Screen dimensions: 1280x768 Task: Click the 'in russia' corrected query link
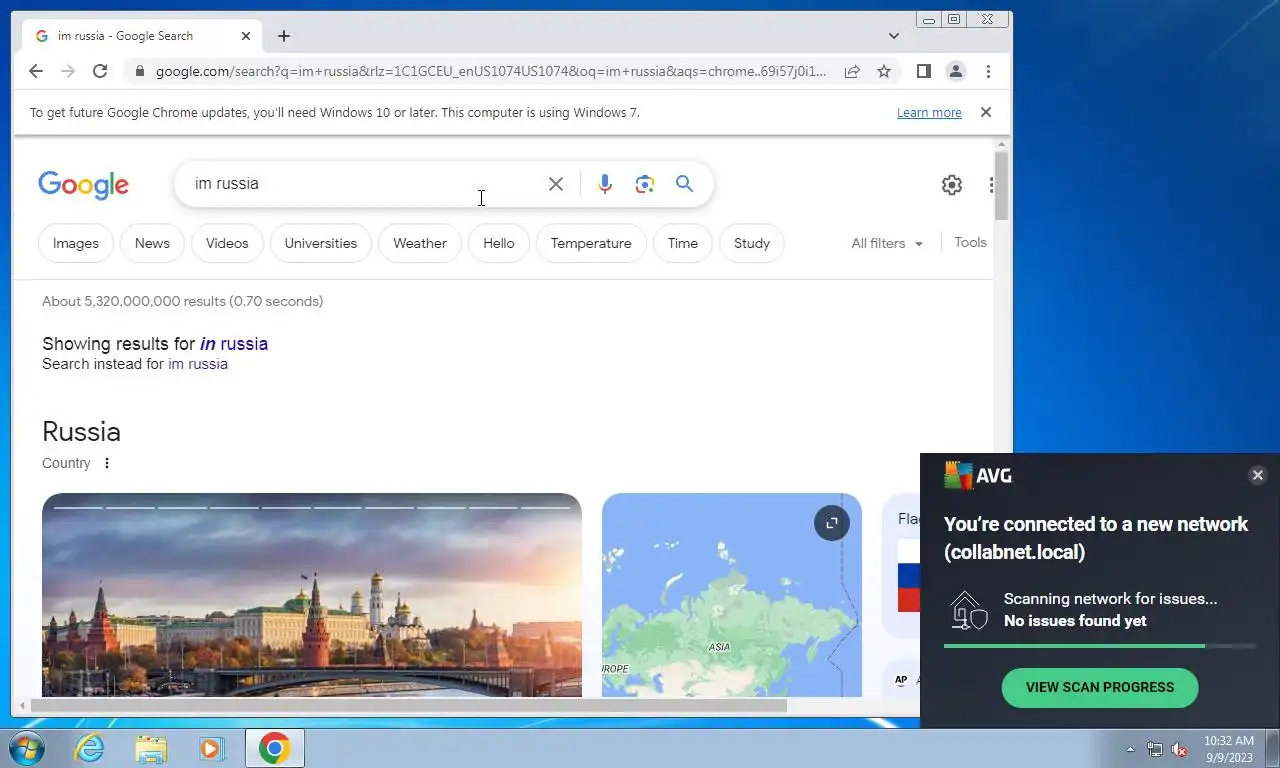coord(234,344)
